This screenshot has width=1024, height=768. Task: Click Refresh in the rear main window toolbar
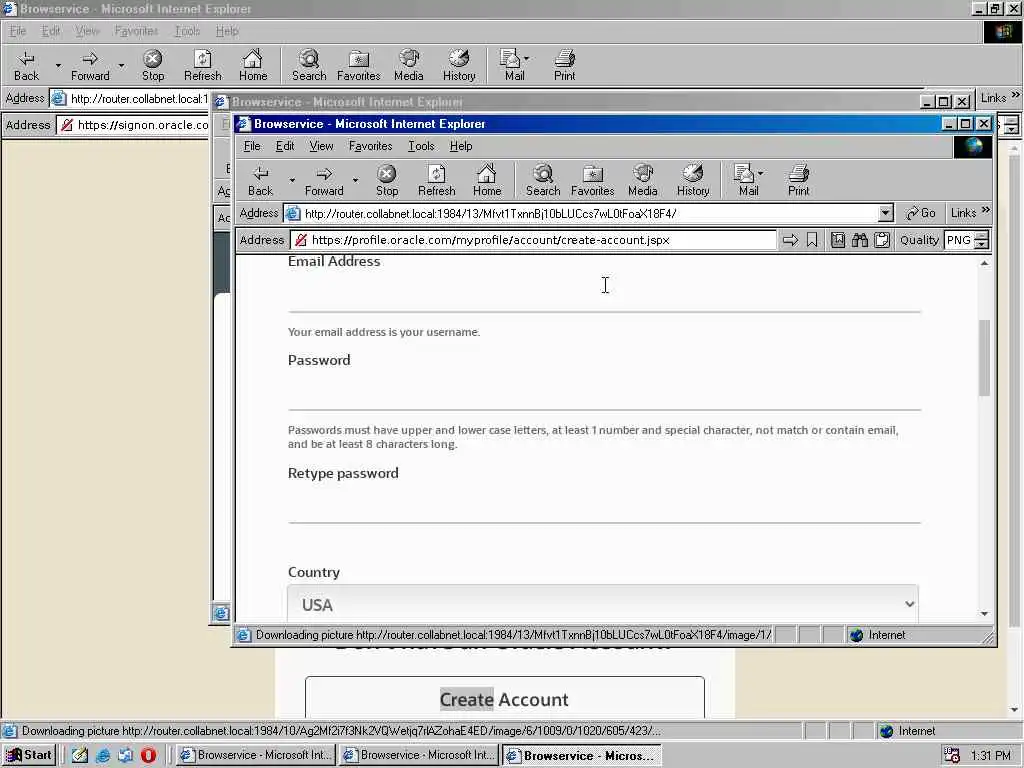tap(202, 65)
